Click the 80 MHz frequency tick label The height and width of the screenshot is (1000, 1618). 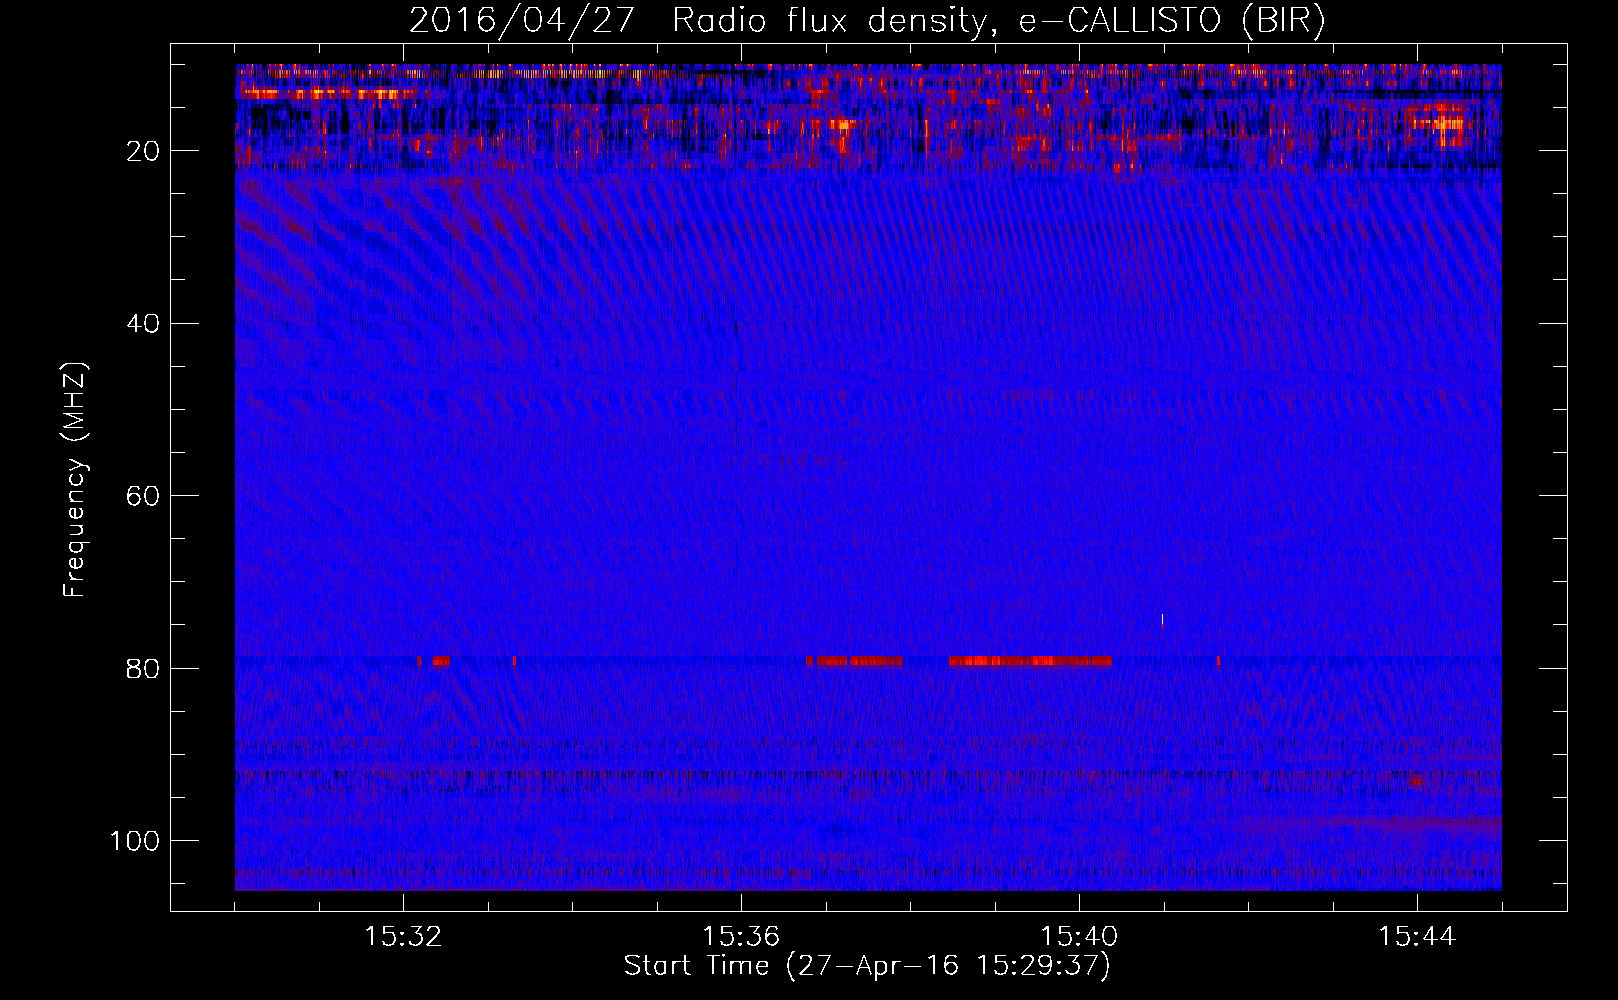(144, 668)
